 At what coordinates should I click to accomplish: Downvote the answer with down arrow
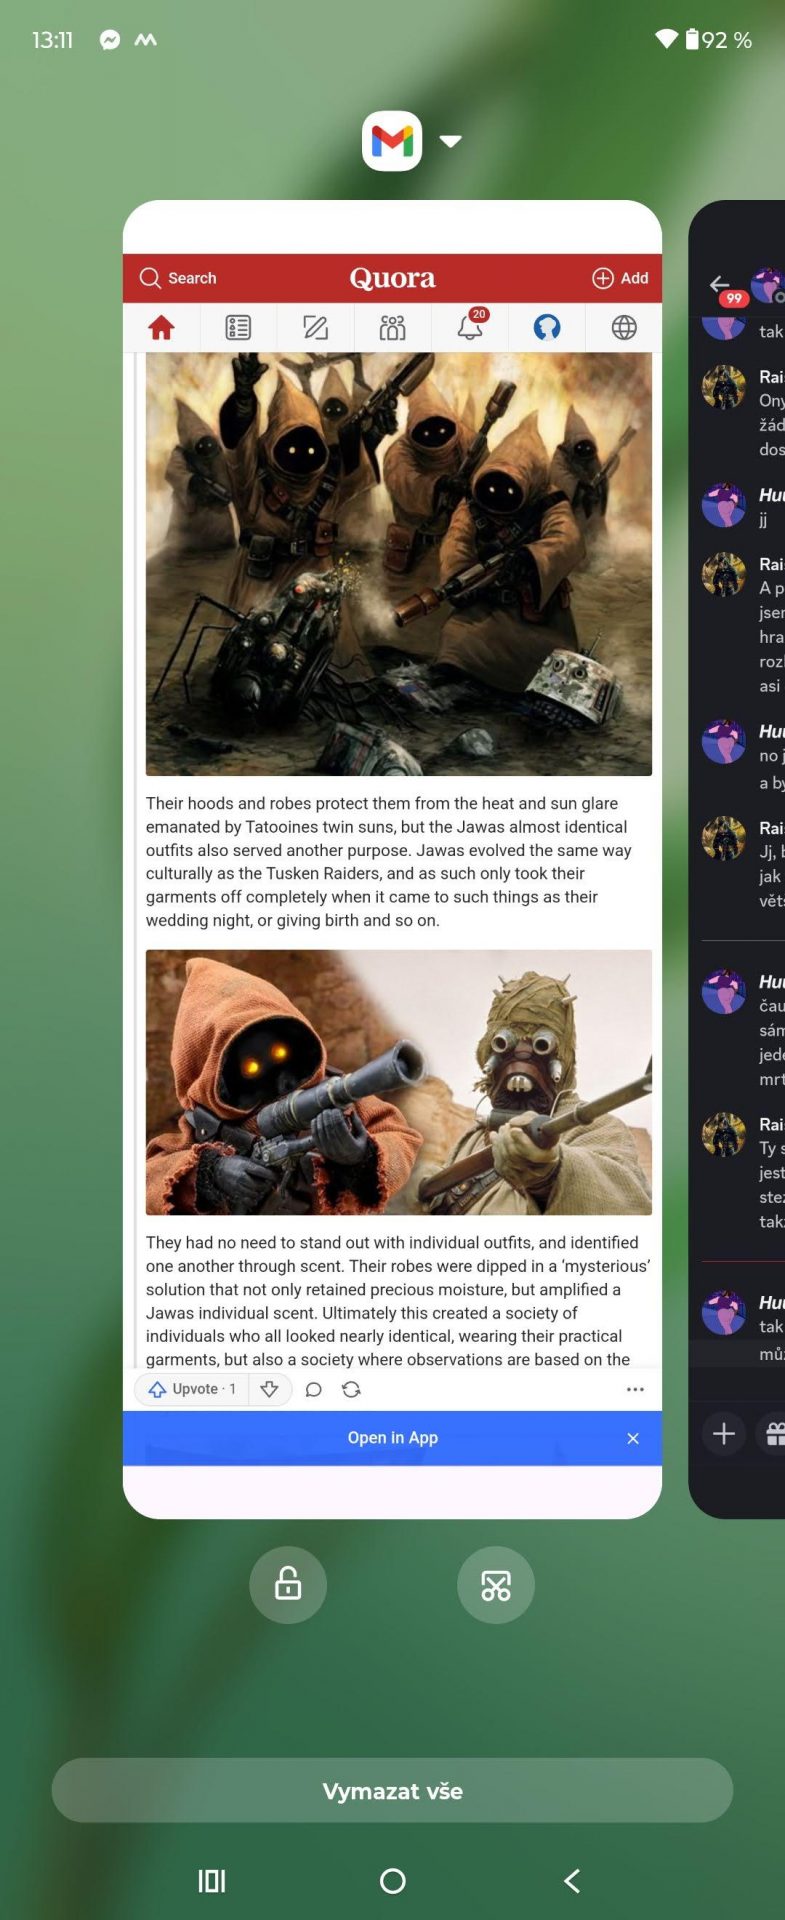[x=270, y=1389]
